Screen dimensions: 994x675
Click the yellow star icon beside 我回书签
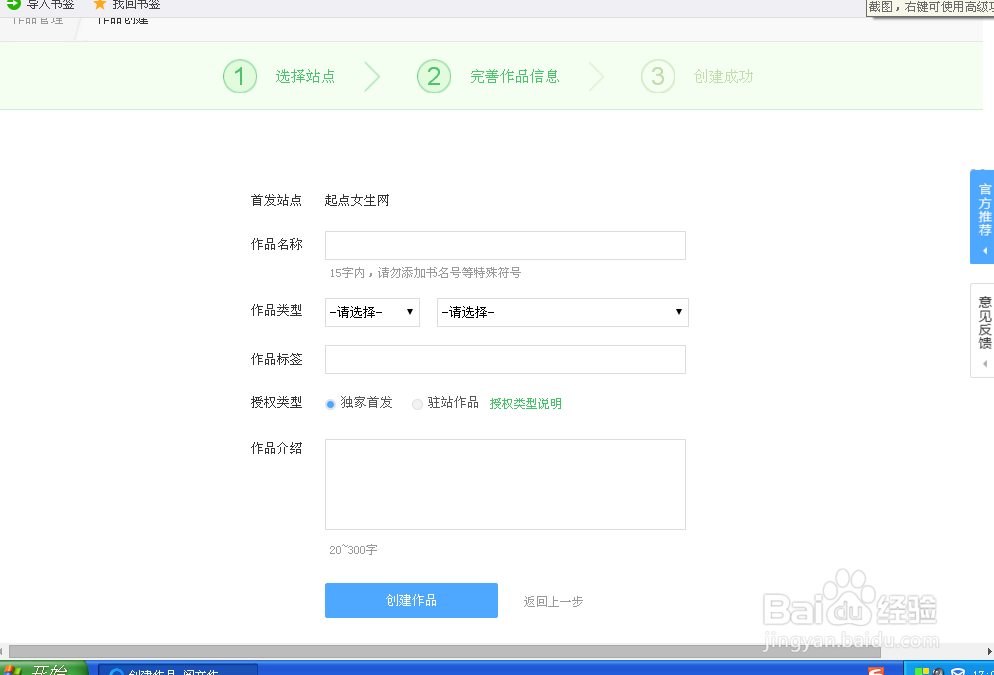point(98,4)
